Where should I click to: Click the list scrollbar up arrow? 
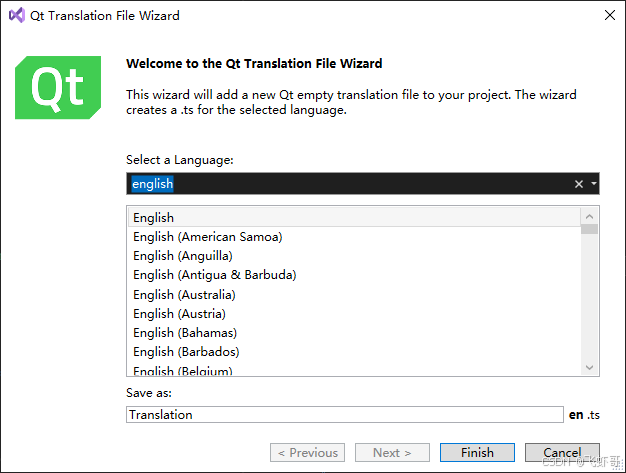(x=589, y=216)
